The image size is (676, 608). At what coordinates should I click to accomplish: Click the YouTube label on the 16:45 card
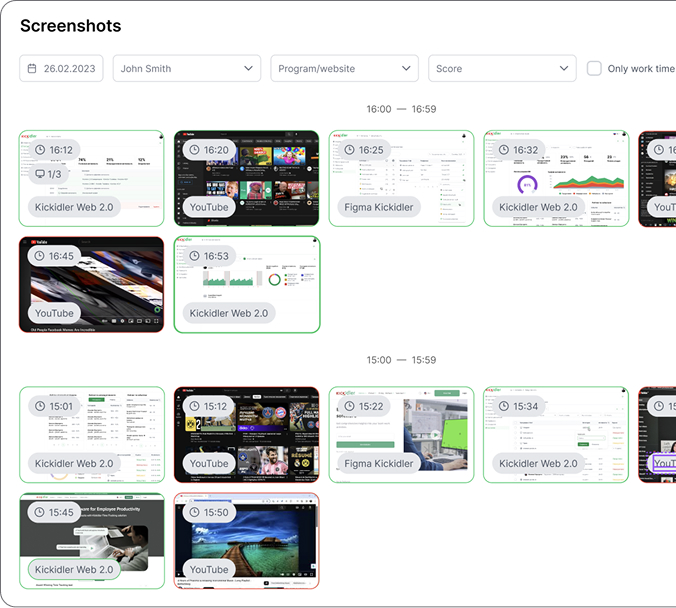tap(54, 313)
